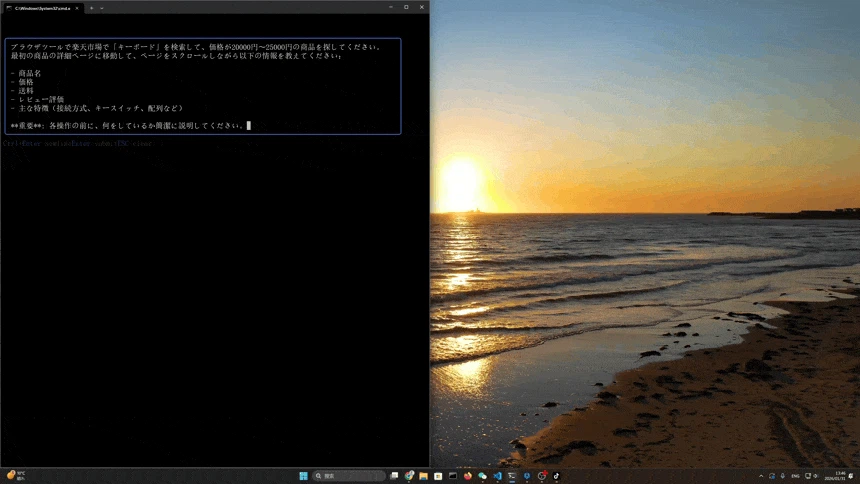Open the blue circular app taskbar icon

[527, 476]
